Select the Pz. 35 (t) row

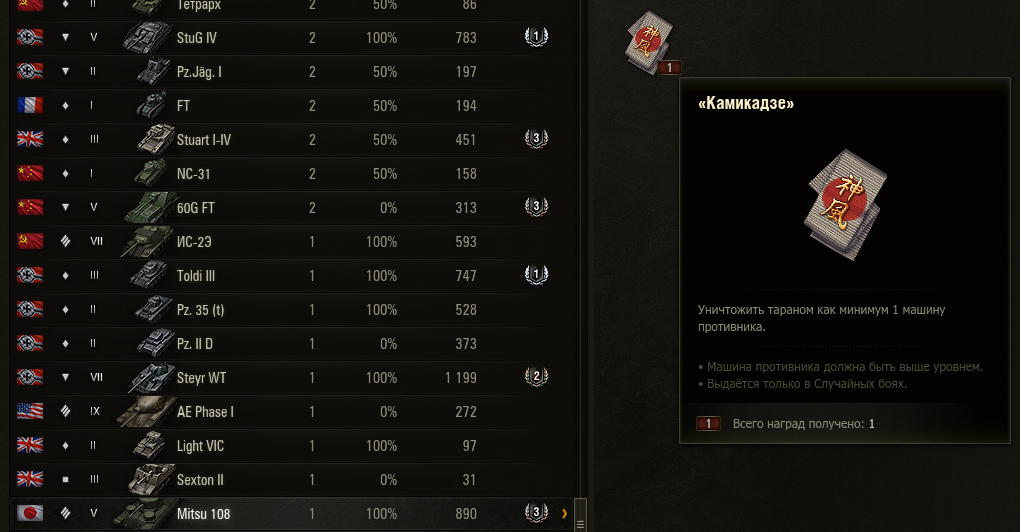291,310
